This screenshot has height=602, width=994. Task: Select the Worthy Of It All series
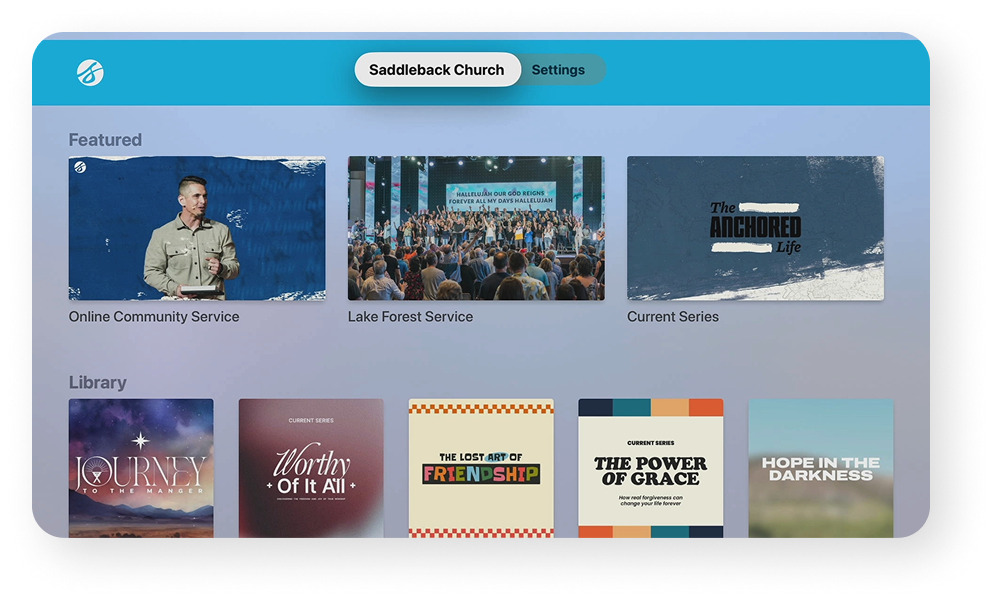[311, 468]
